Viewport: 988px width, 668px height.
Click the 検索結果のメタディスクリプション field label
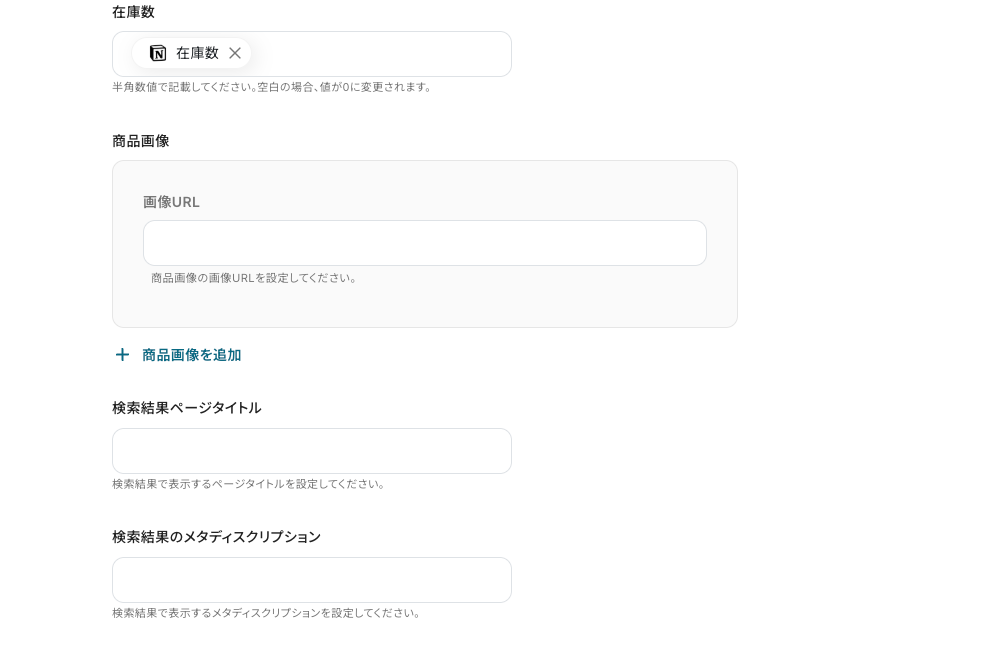pos(216,537)
